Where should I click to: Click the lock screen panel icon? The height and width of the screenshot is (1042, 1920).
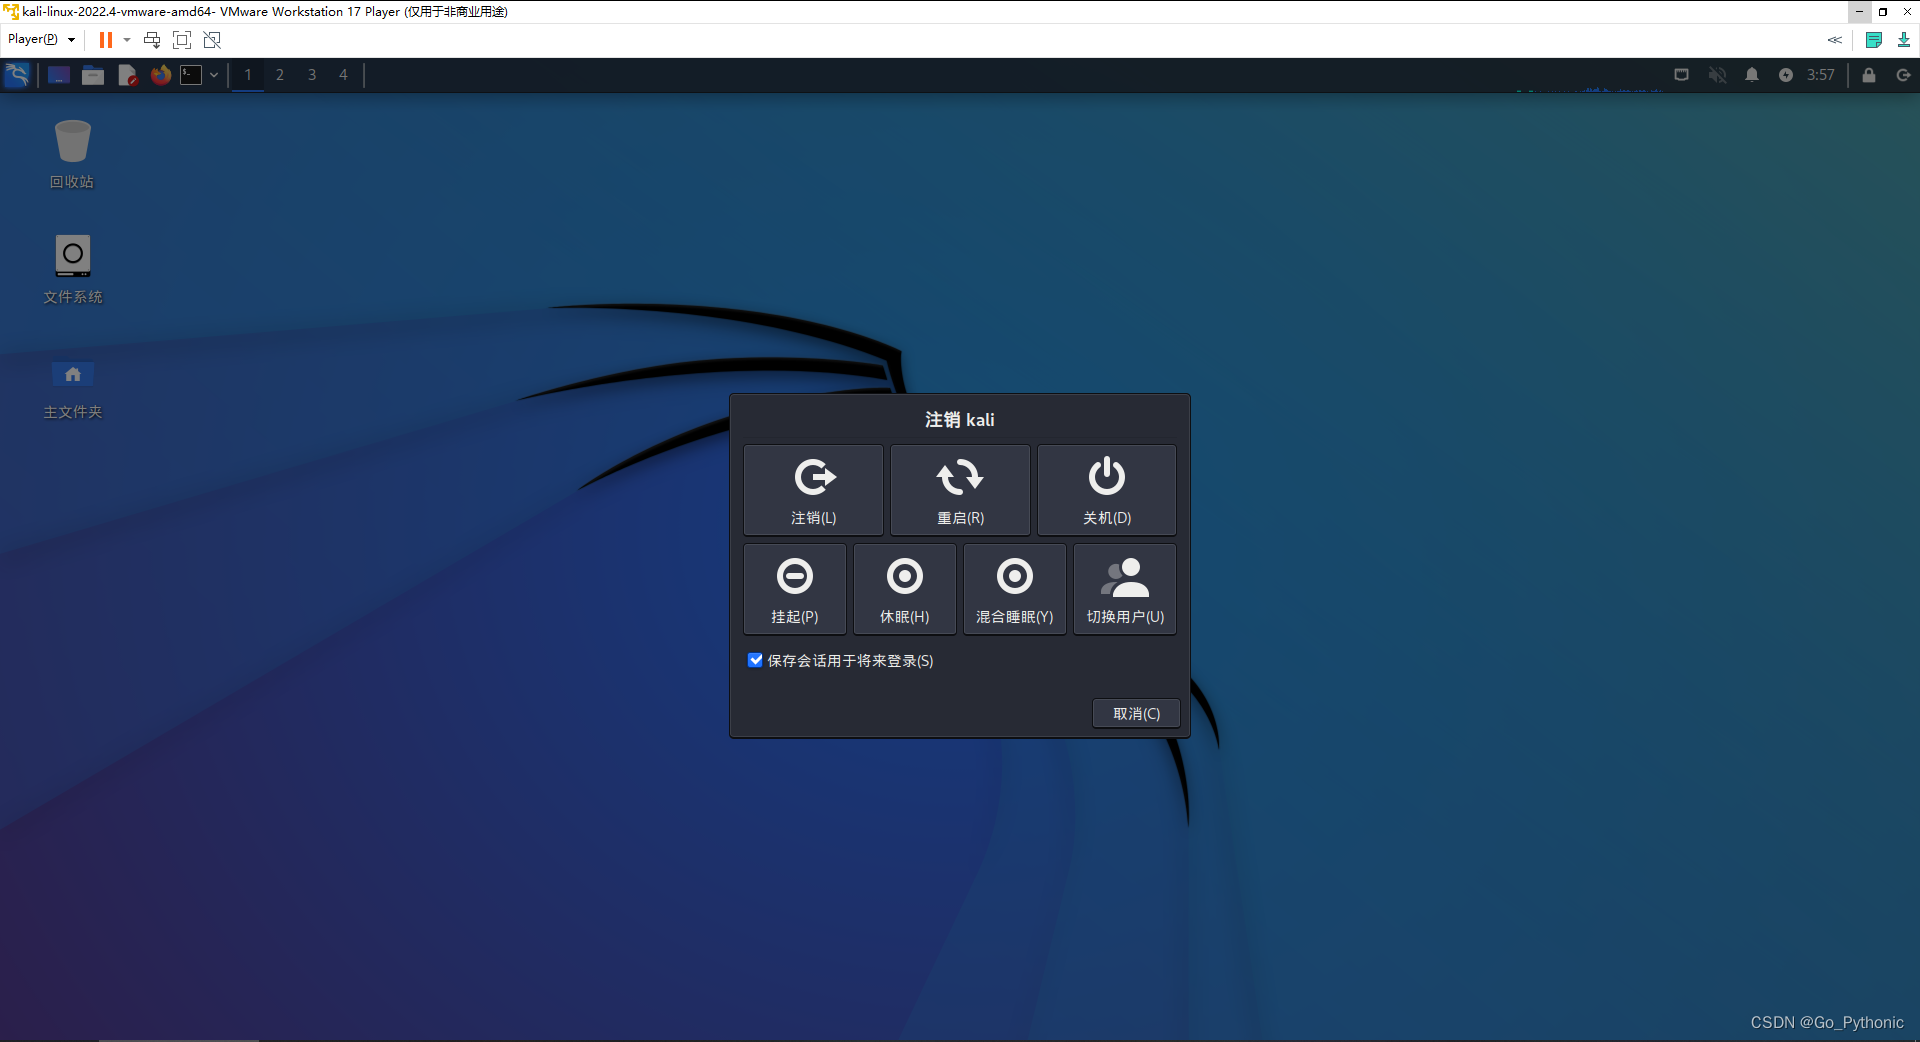point(1869,75)
